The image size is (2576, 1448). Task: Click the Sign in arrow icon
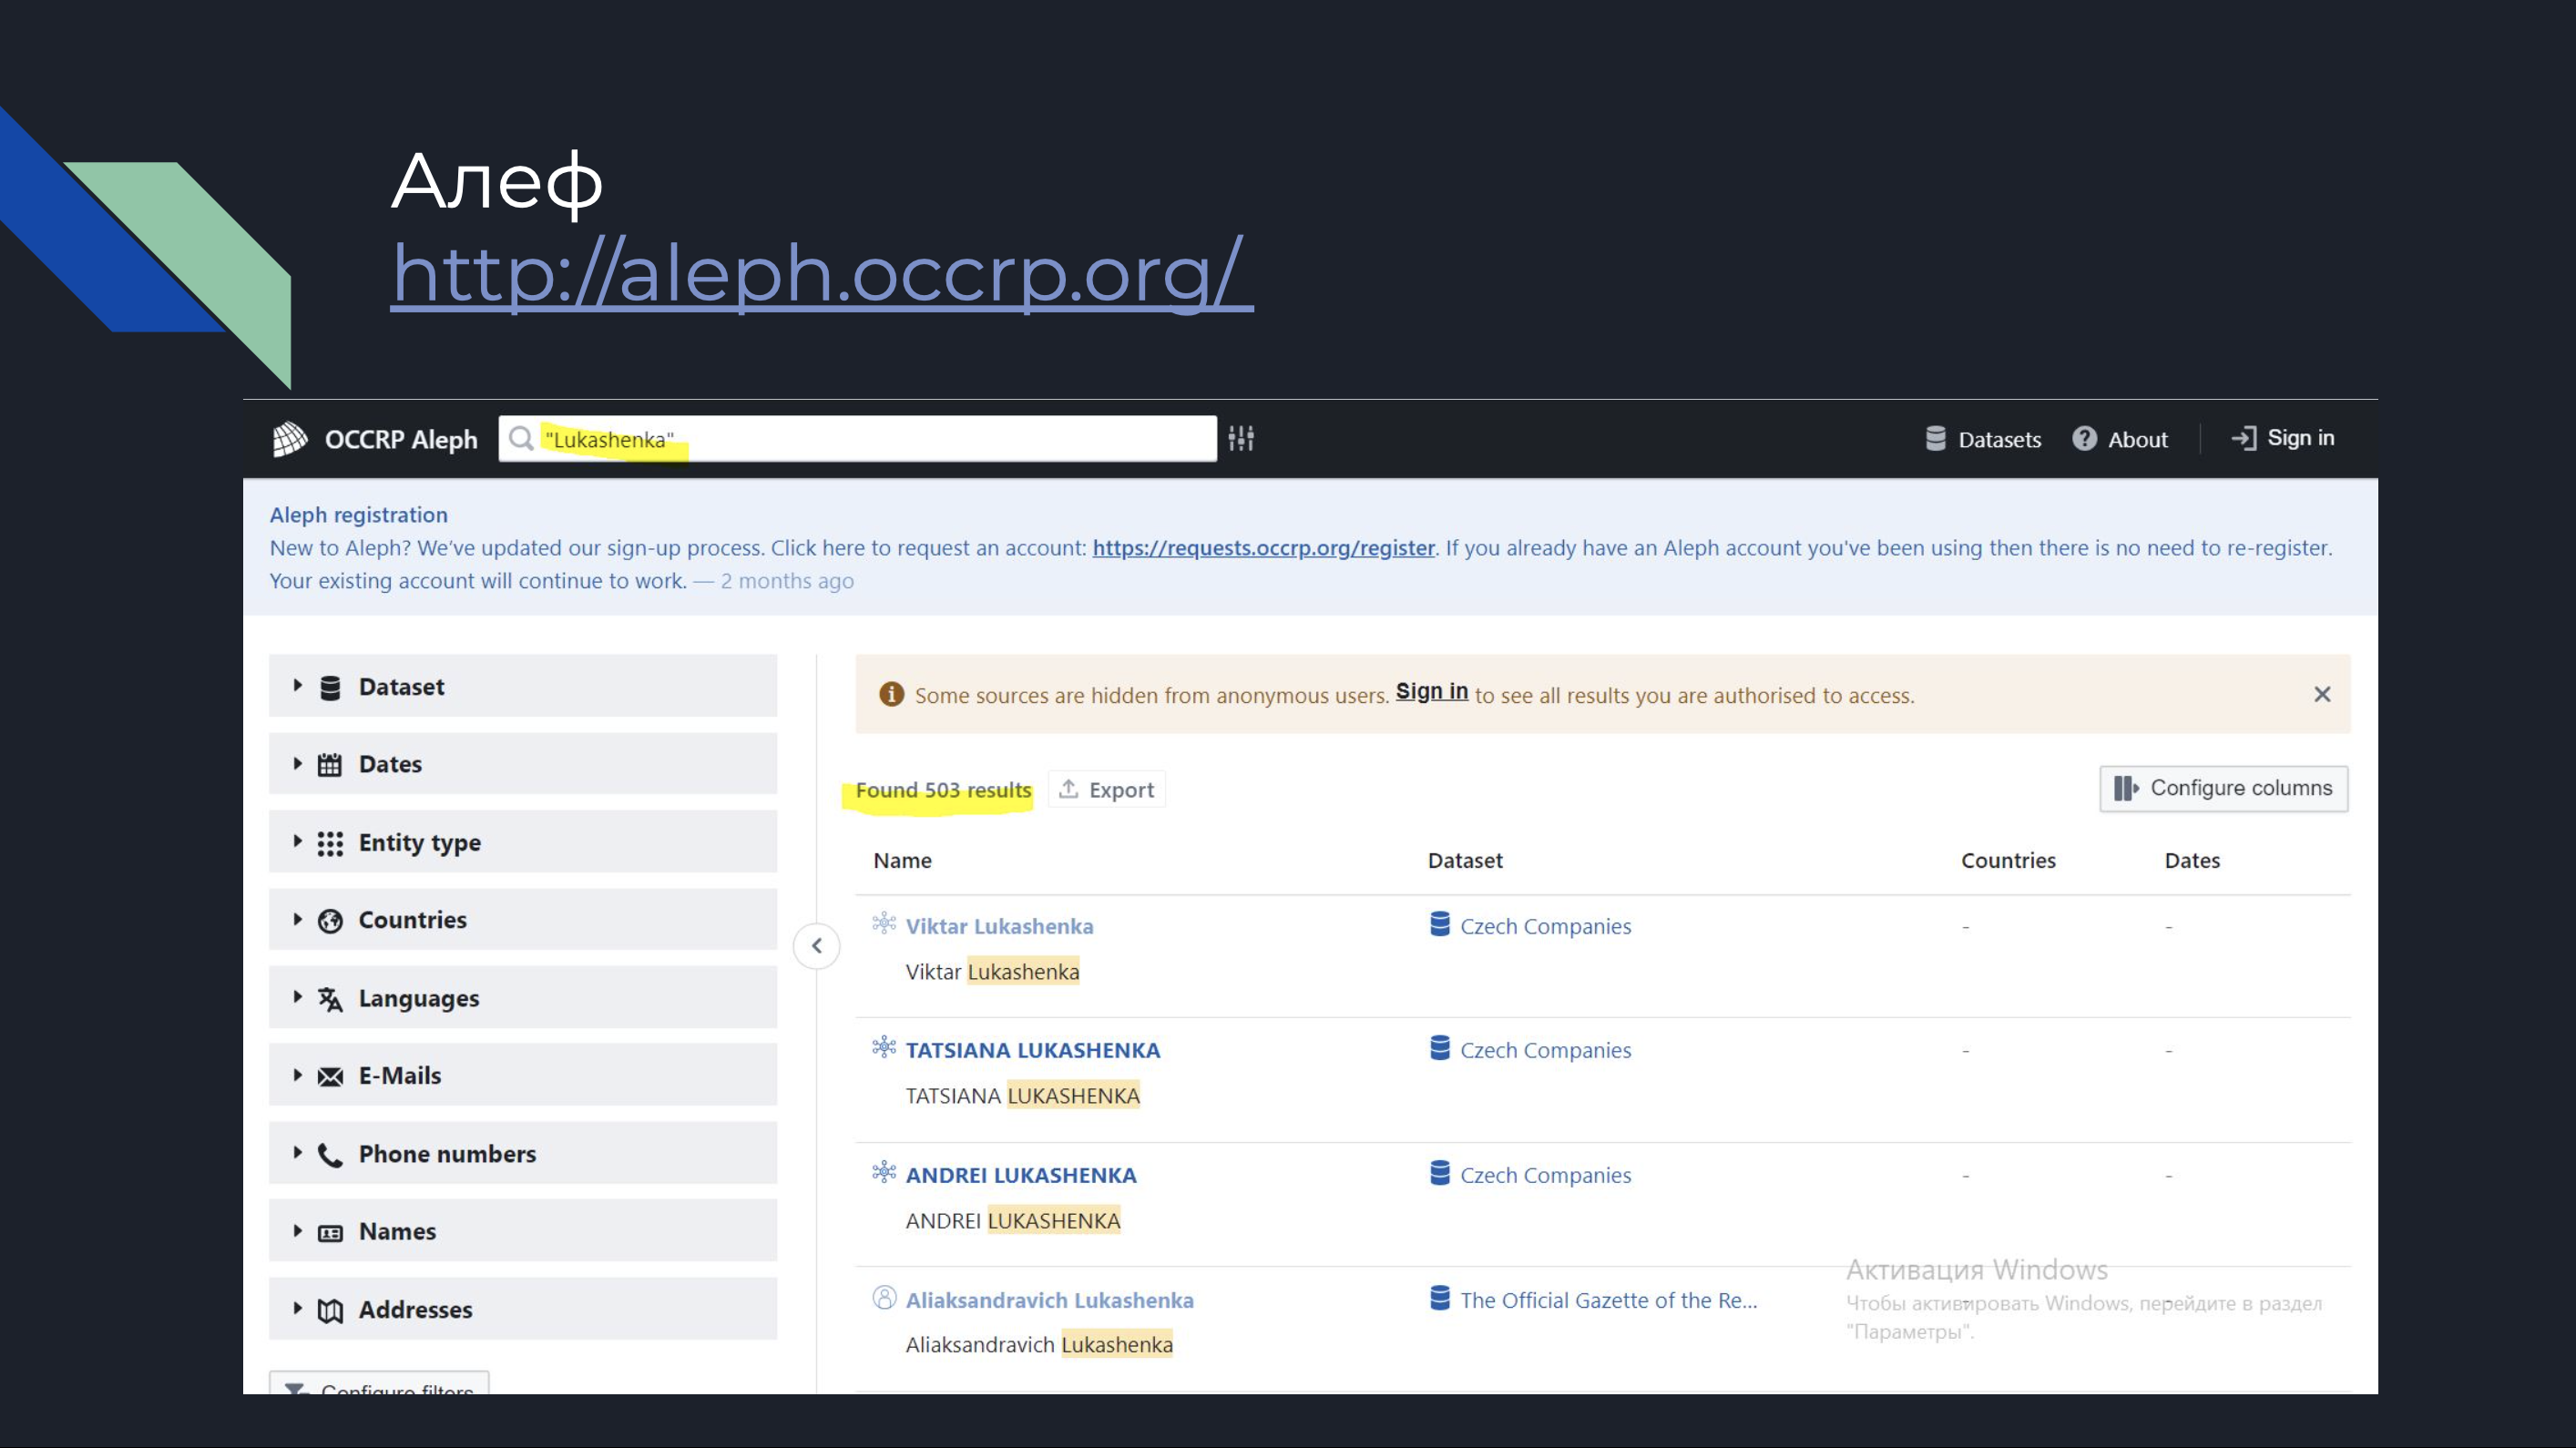2243,439
